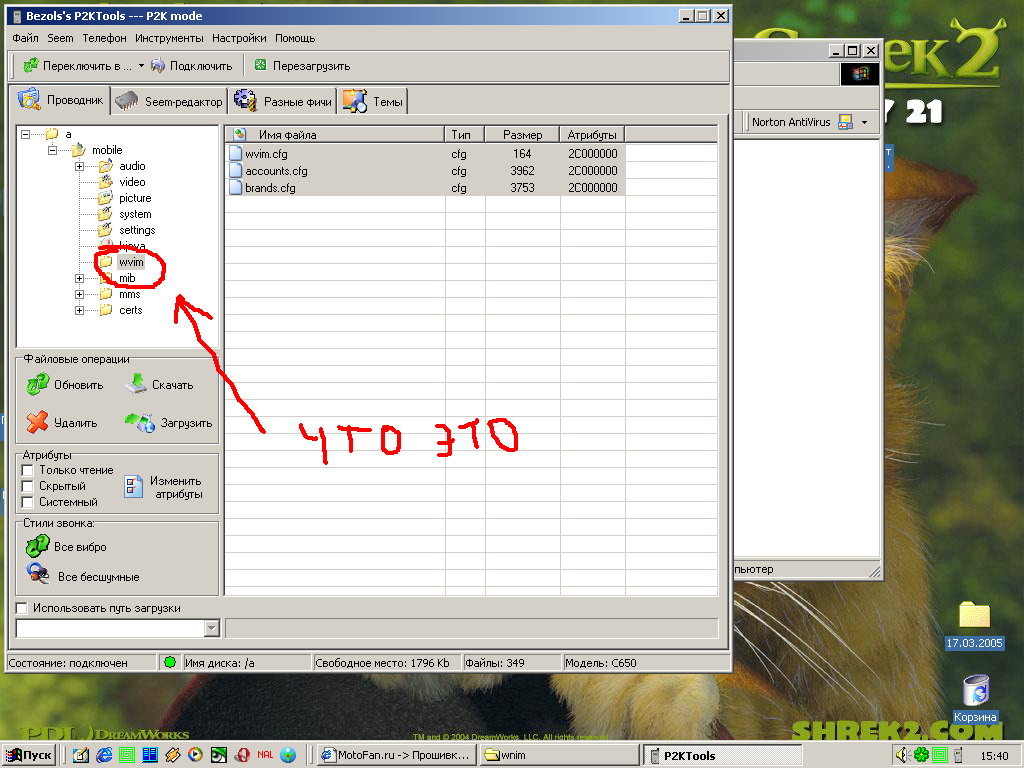Click the Подключить toolbar button

[x=191, y=66]
